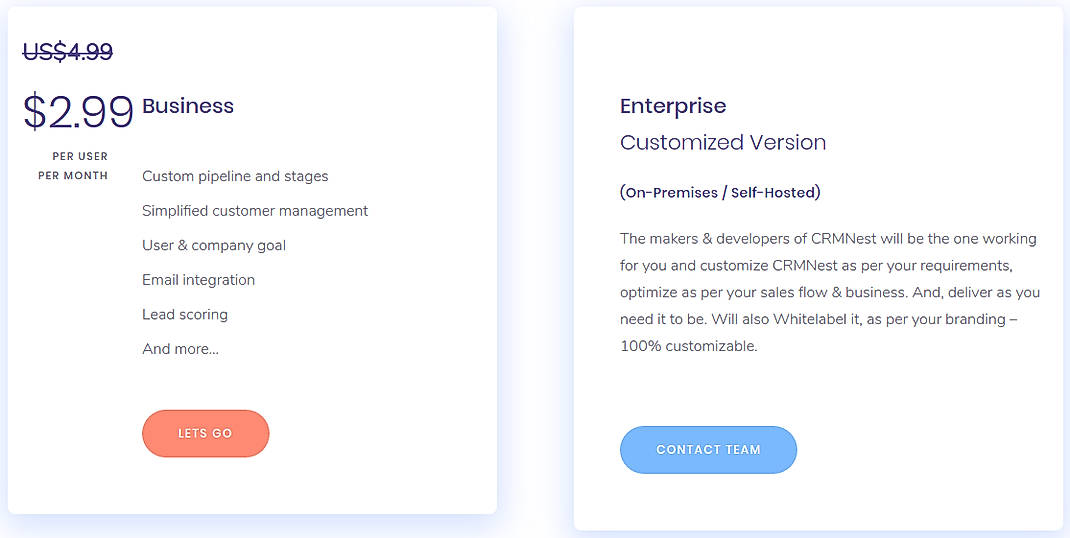
Task: Select '(On-Premises / Self-Hosted)' label
Action: tap(720, 192)
